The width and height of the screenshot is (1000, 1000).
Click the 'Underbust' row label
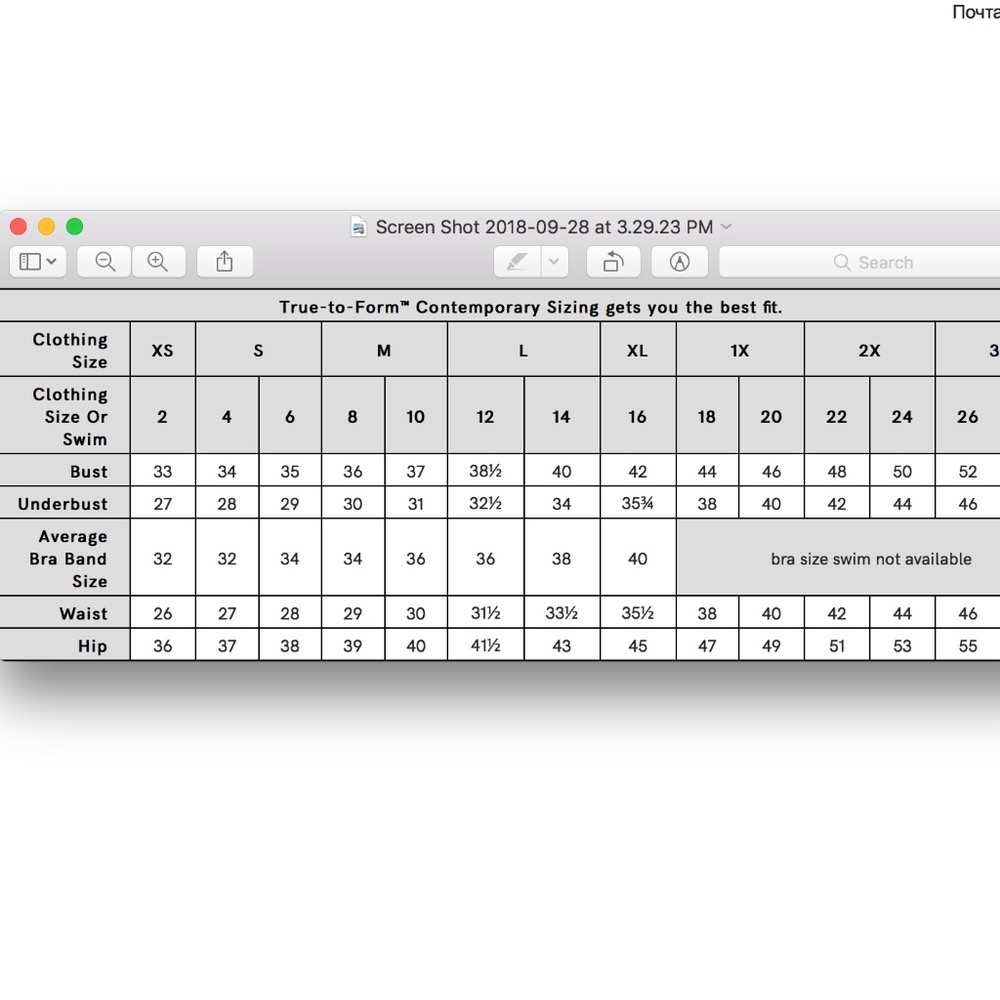point(62,504)
